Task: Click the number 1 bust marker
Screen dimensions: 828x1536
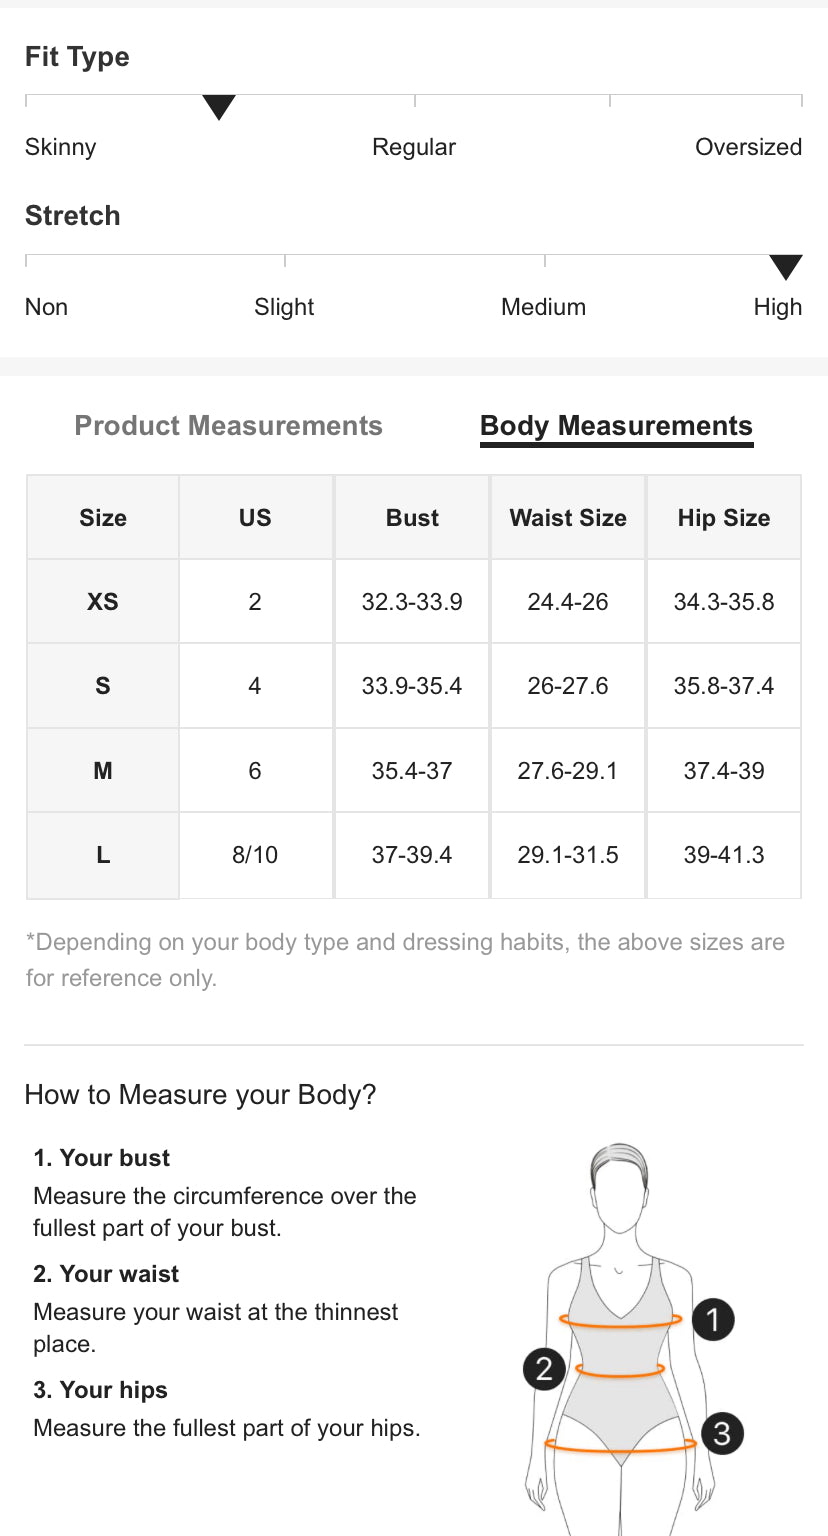Action: pyautogui.click(x=713, y=1320)
